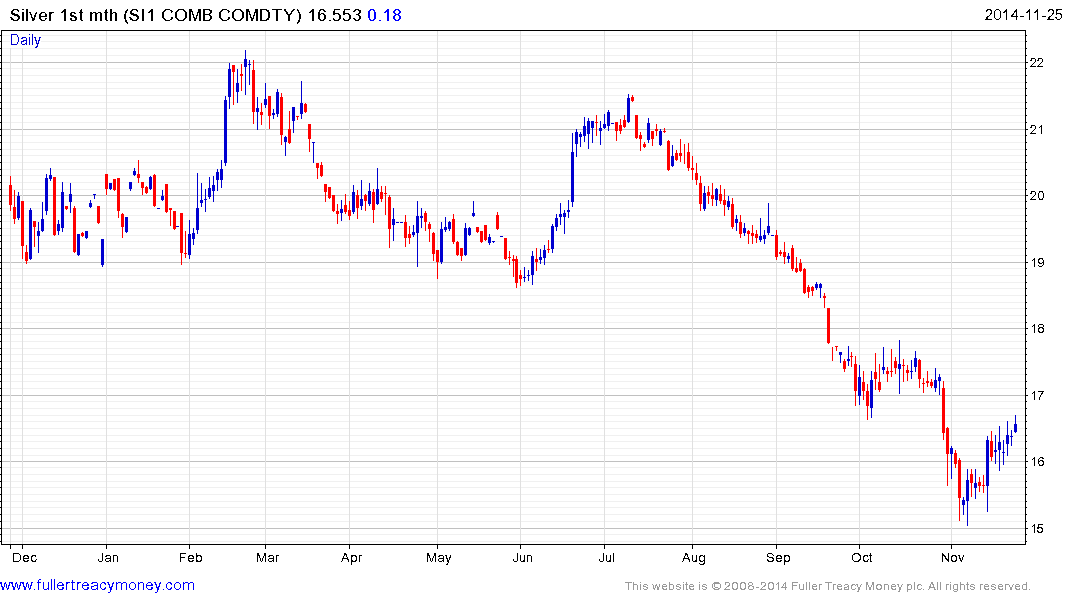Viewport: 1075px width, 600px height.
Task: Click the Nov month label
Action: click(952, 557)
